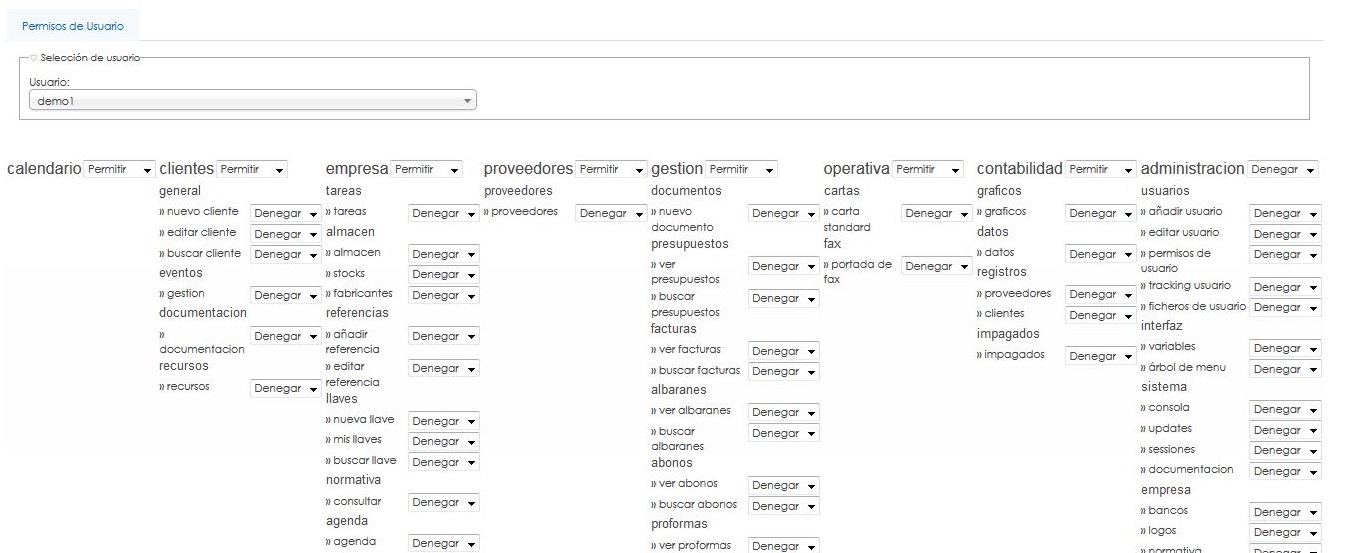The image size is (1356, 553).
Task: Open the ver facturas permission dropdown
Action: pos(784,352)
